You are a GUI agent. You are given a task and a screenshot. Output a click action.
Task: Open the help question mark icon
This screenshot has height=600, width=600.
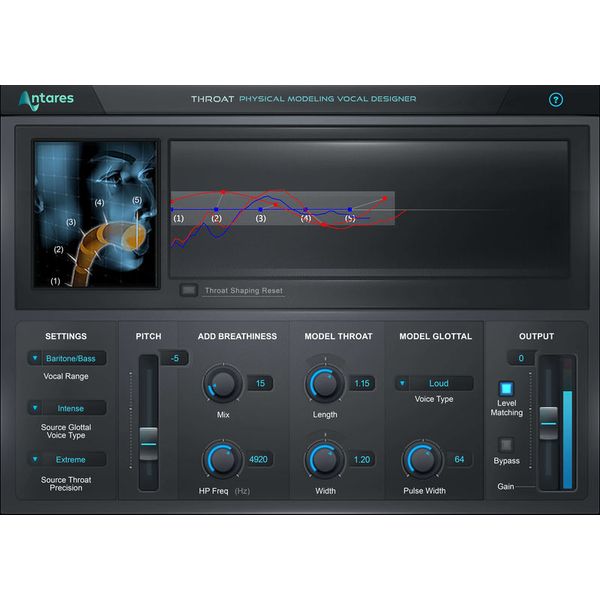(556, 100)
